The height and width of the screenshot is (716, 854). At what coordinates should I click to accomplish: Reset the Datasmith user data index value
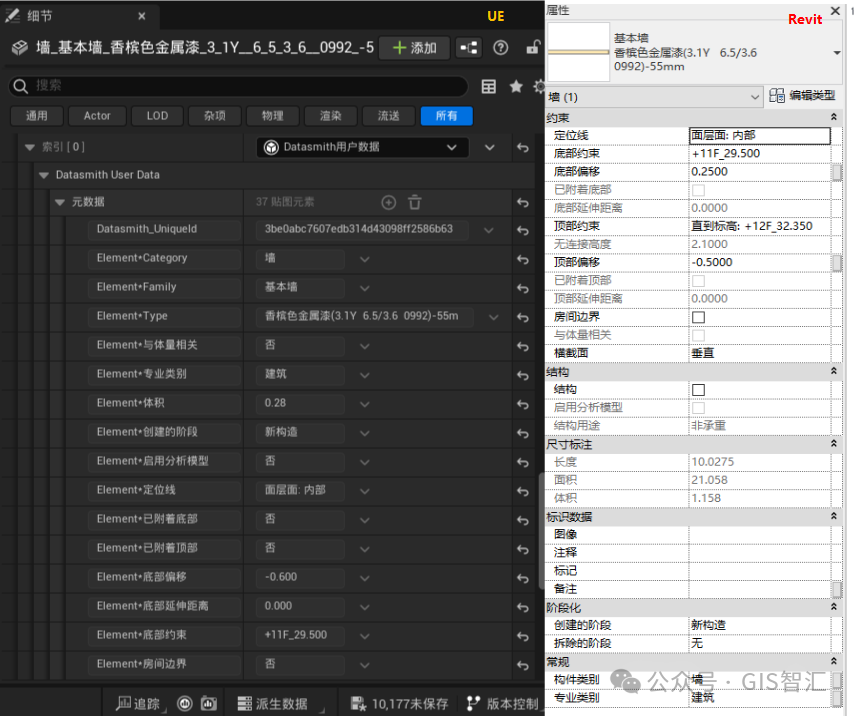tap(523, 148)
